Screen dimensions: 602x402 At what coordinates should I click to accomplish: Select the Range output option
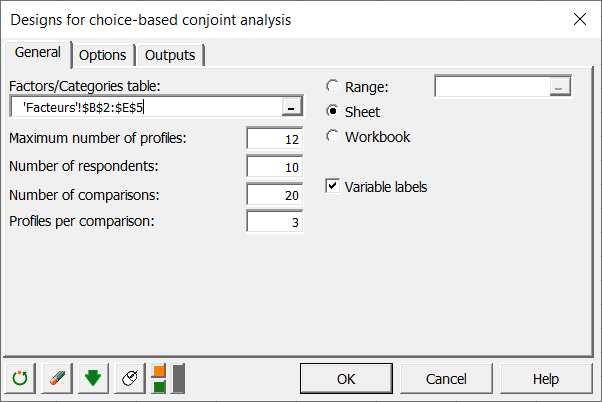[x=333, y=87]
